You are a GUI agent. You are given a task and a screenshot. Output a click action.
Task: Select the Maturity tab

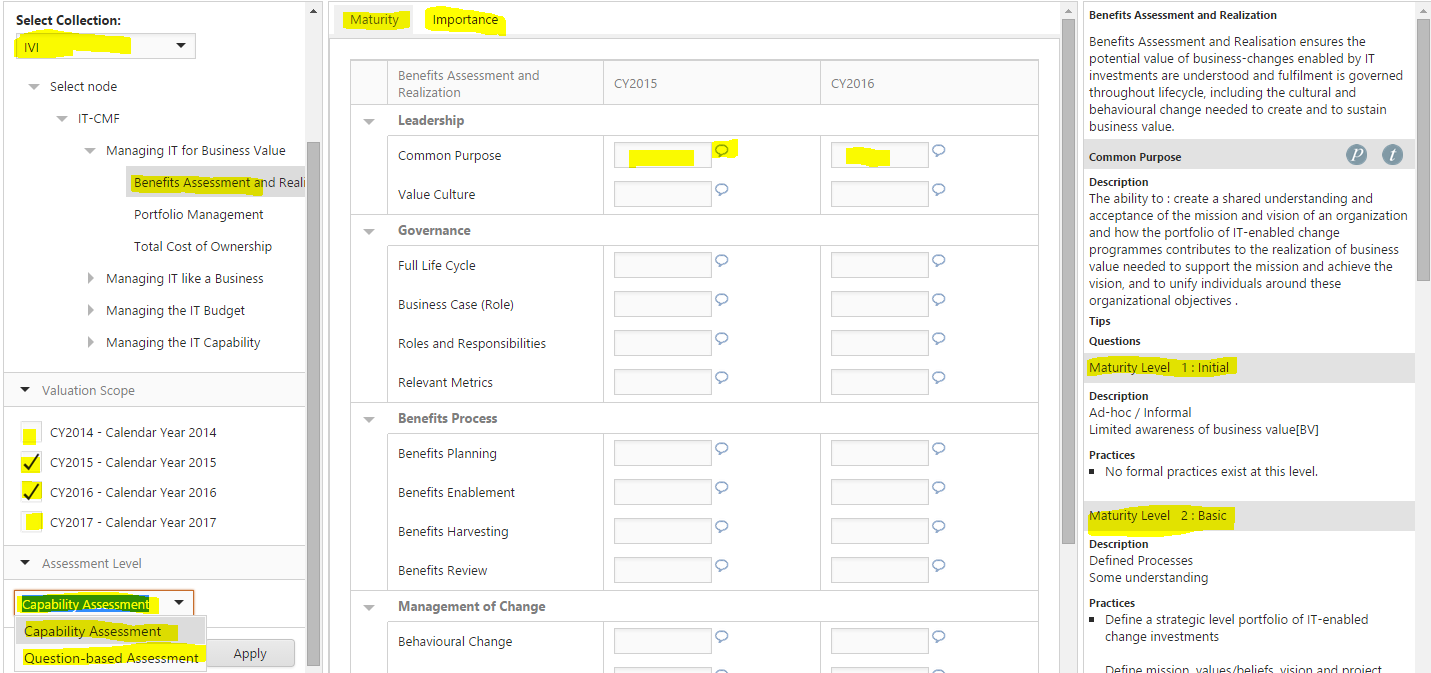(x=374, y=20)
